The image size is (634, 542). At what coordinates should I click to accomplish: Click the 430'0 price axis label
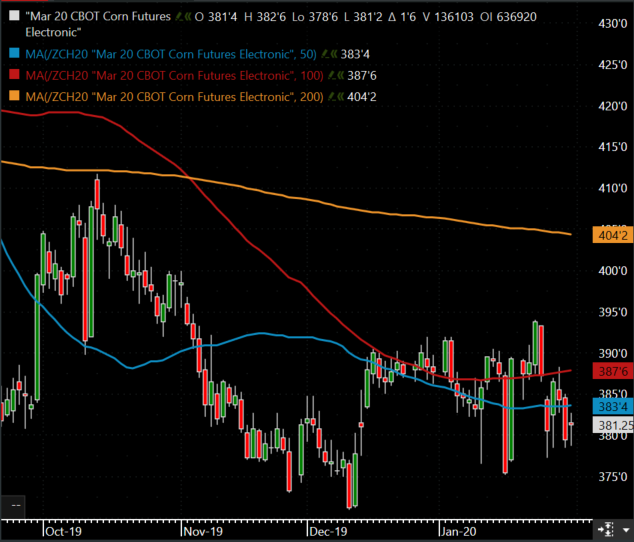[x=613, y=23]
